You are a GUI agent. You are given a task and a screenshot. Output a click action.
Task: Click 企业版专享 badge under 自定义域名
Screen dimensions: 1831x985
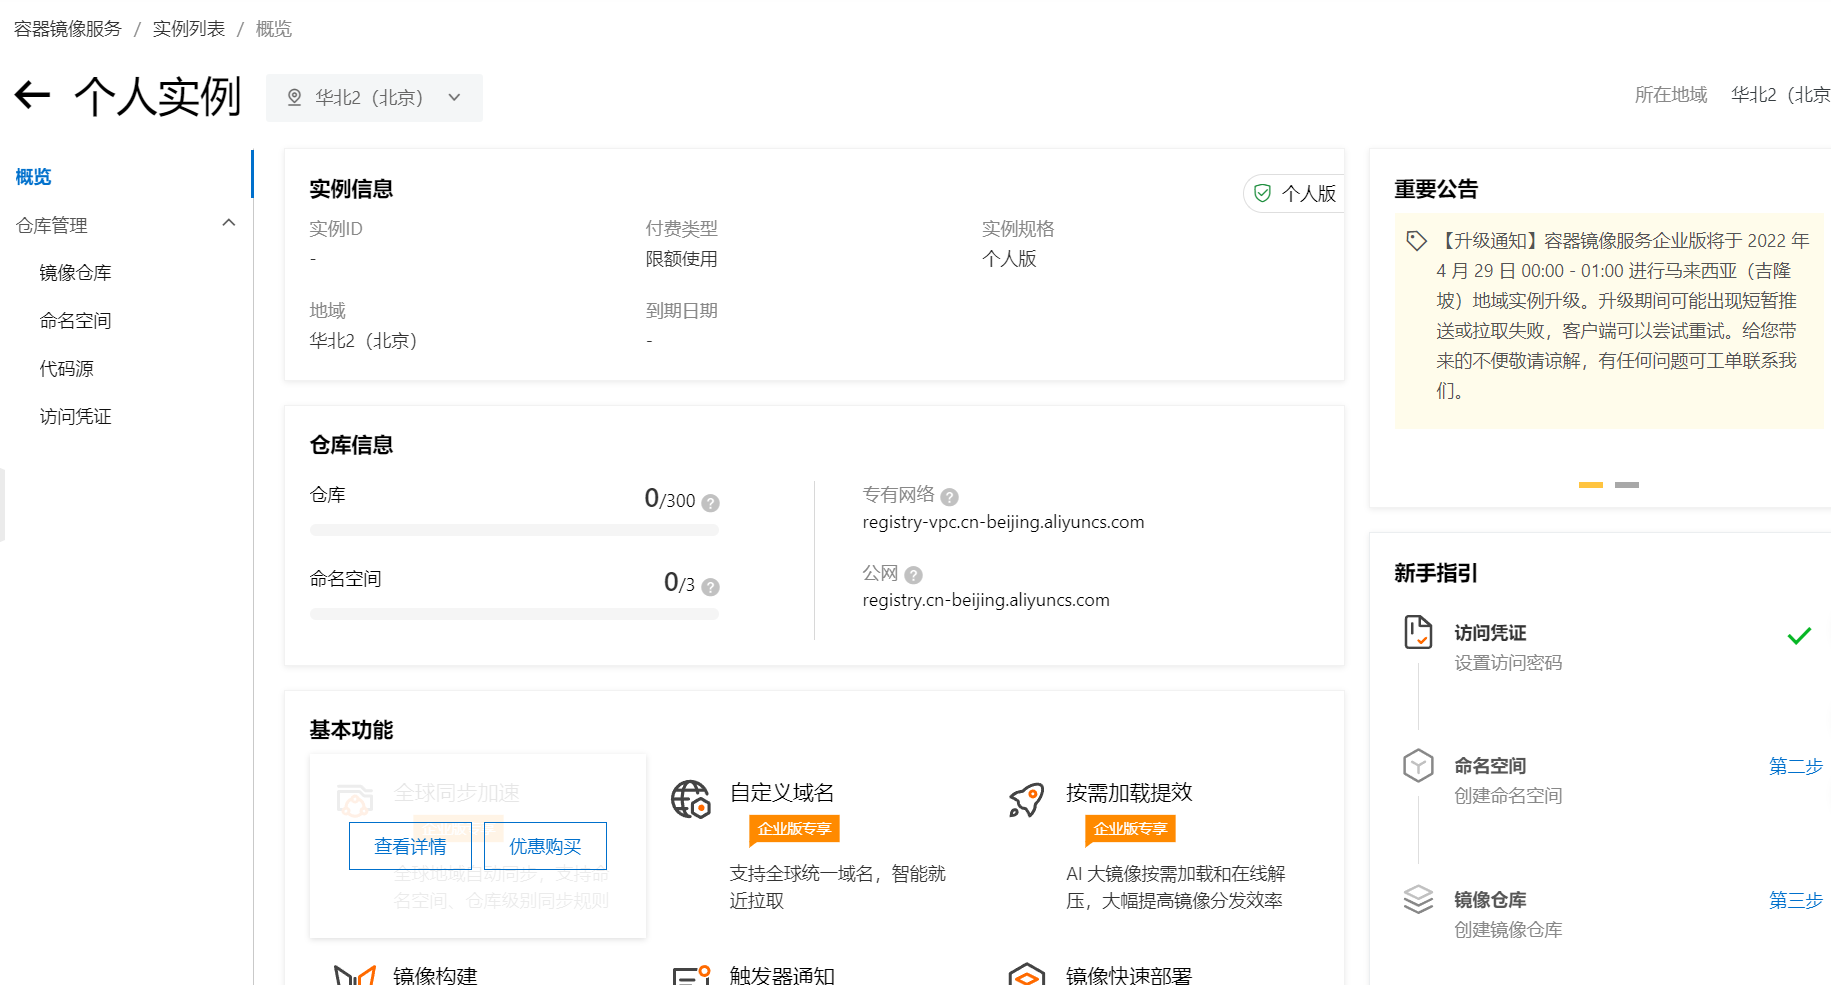(794, 829)
